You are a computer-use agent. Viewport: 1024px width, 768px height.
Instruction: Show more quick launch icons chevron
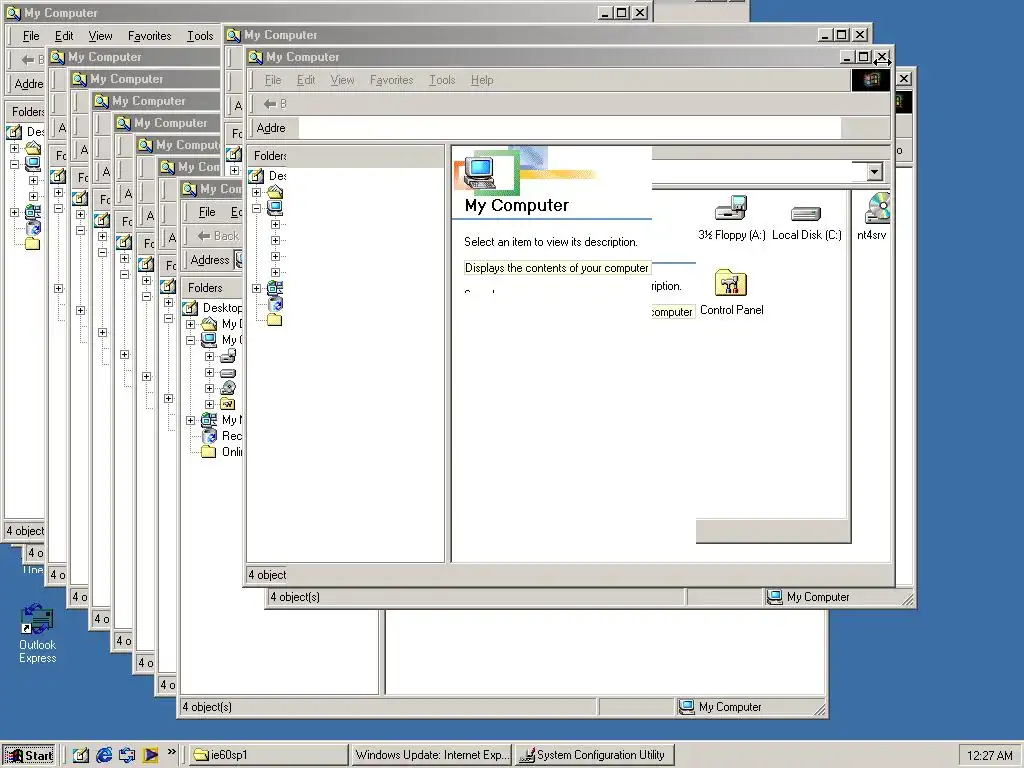point(172,752)
